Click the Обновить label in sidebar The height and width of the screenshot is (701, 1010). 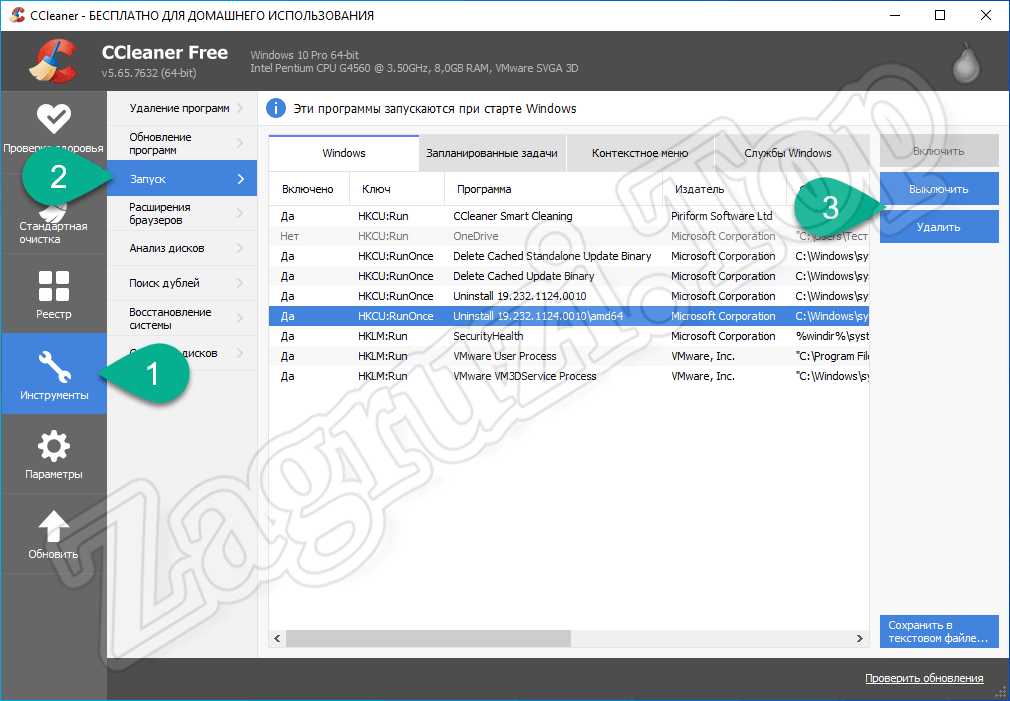pyautogui.click(x=53, y=554)
